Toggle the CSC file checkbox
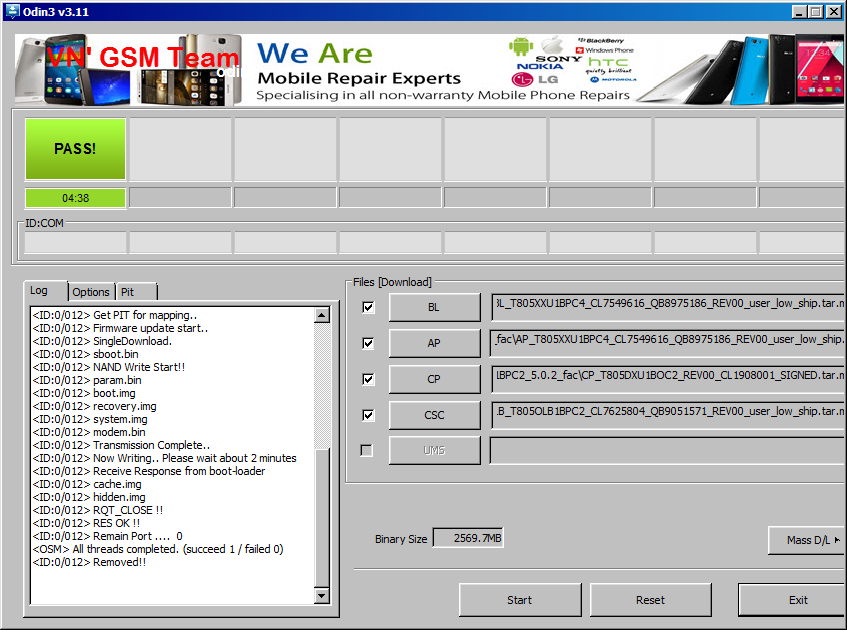This screenshot has width=847, height=630. 368,415
